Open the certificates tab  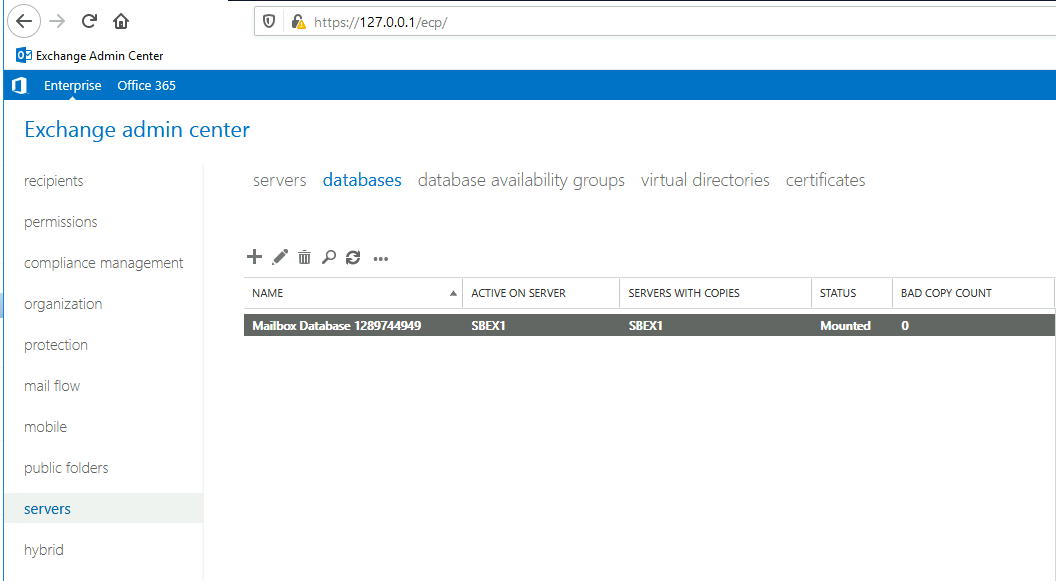826,180
